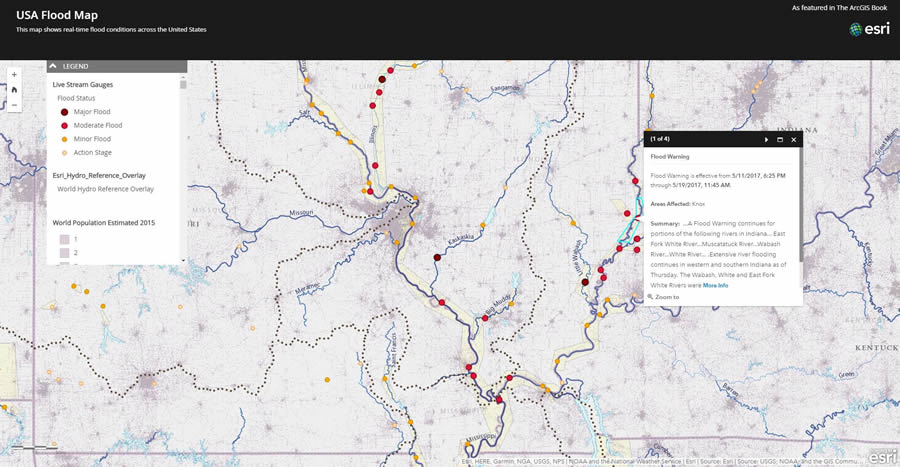Select the major flood gauge beside the Little Wabash label

click(585, 282)
